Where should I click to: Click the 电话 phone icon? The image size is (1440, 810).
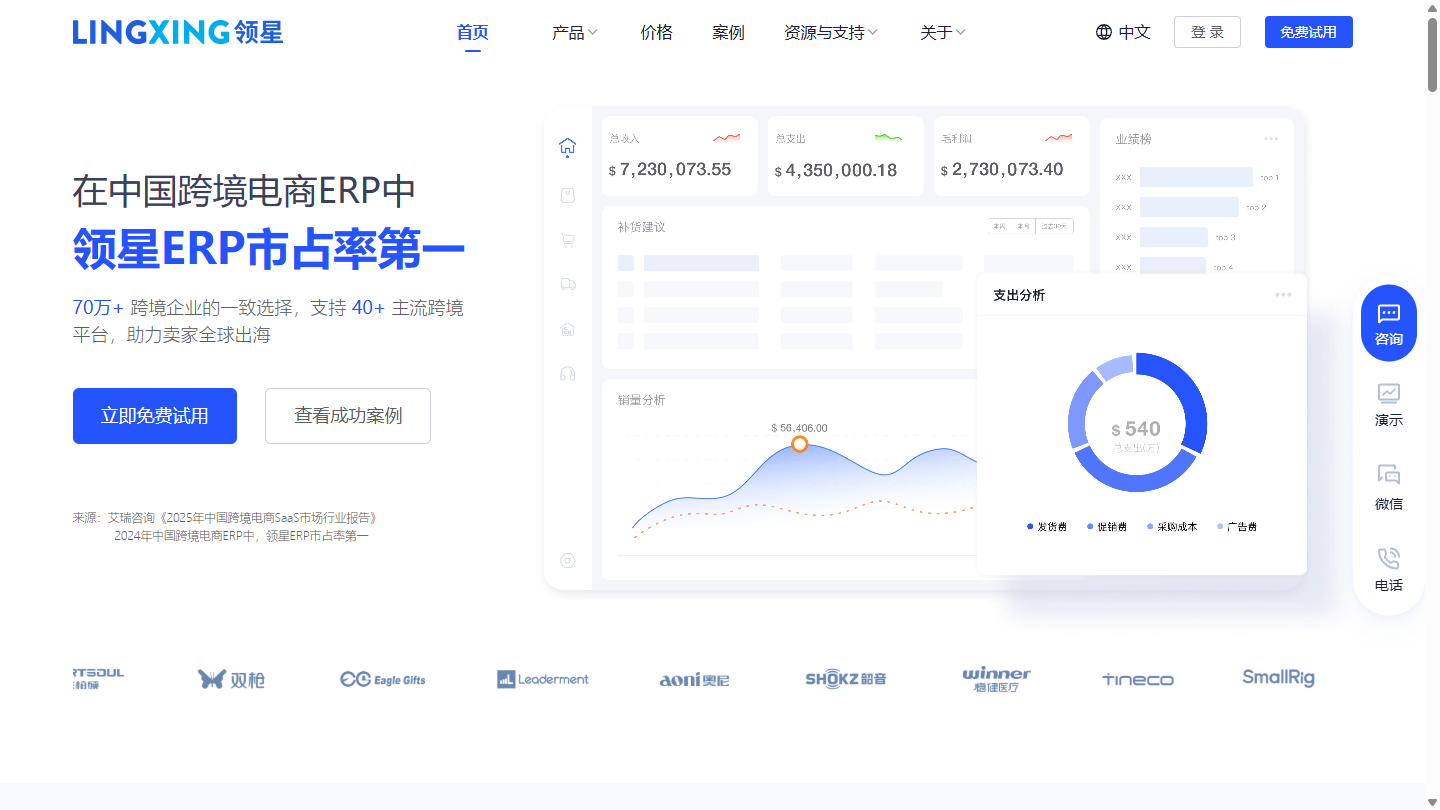coord(1389,558)
